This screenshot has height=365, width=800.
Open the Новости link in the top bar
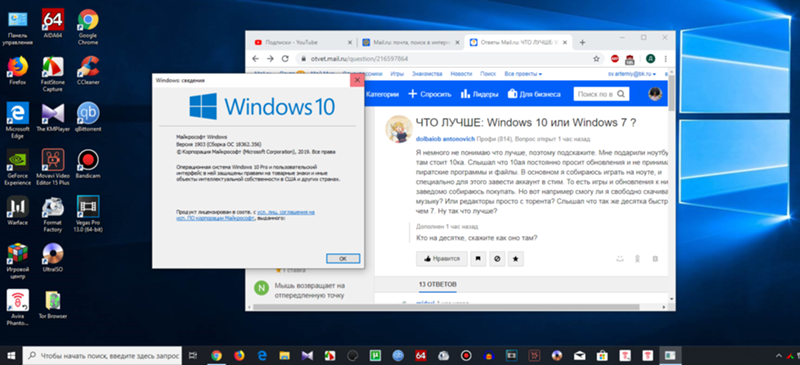click(x=461, y=74)
